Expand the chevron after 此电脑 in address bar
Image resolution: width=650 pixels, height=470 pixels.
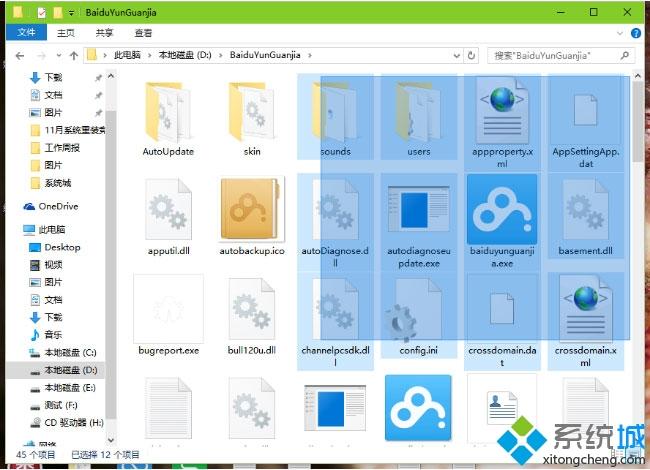tap(150, 55)
